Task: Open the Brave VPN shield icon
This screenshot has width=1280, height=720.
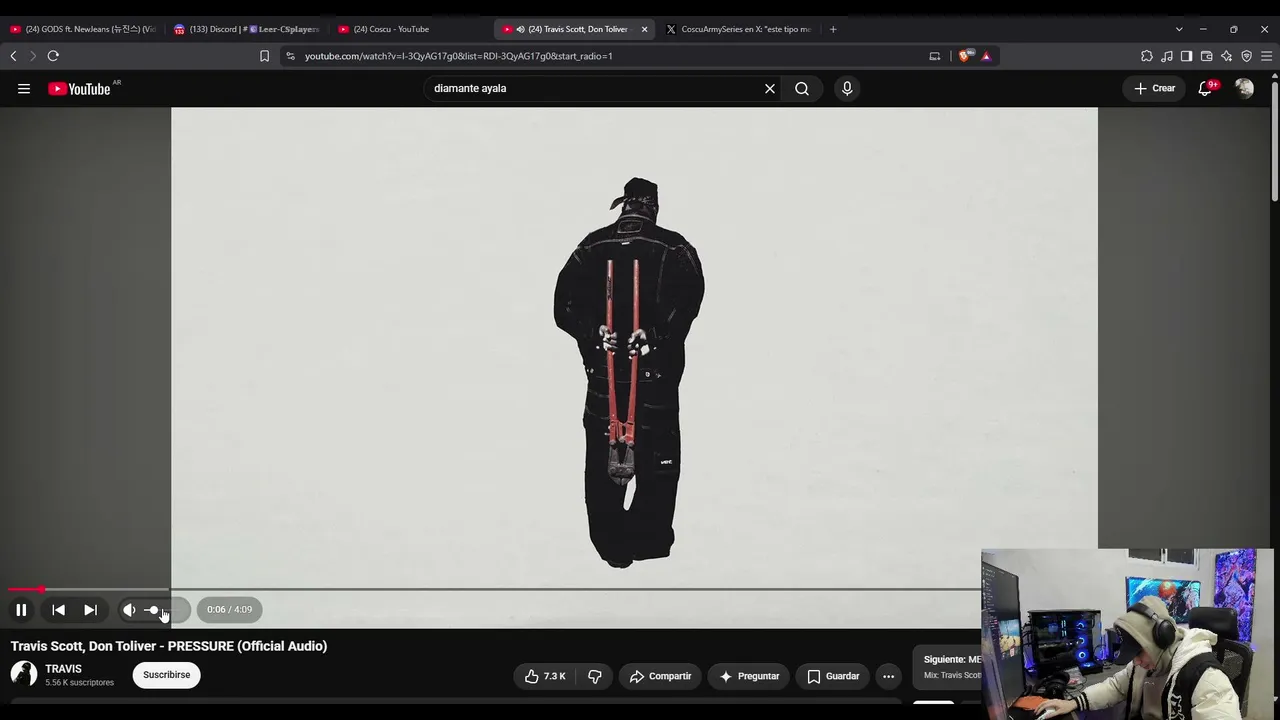Action: (x=1247, y=56)
